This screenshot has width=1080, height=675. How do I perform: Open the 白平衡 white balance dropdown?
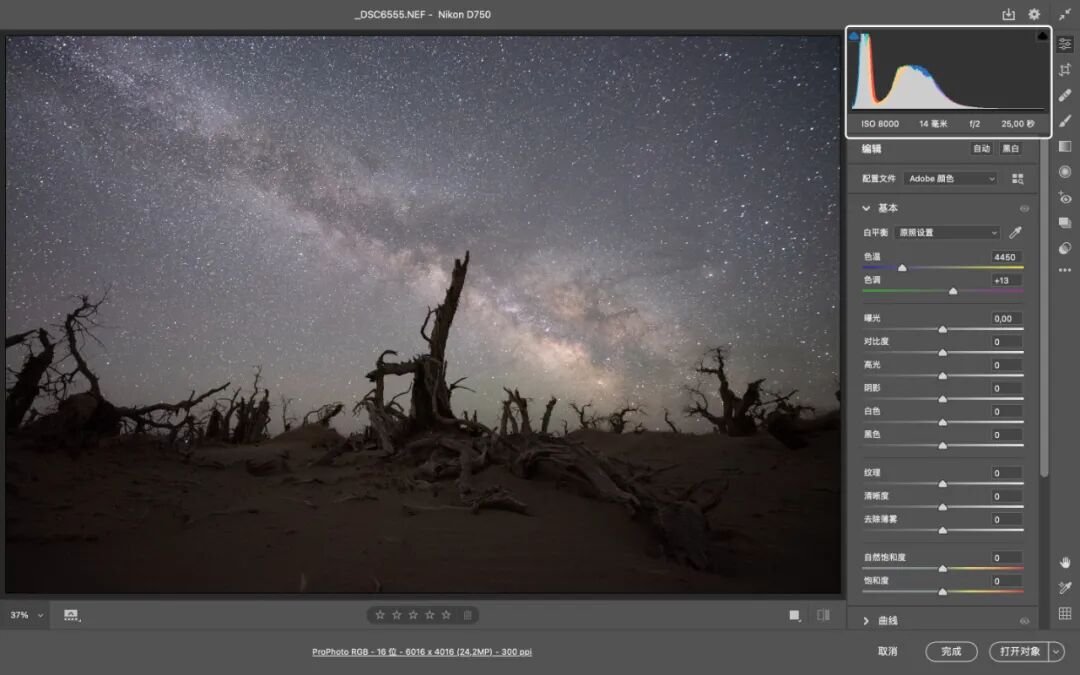947,233
